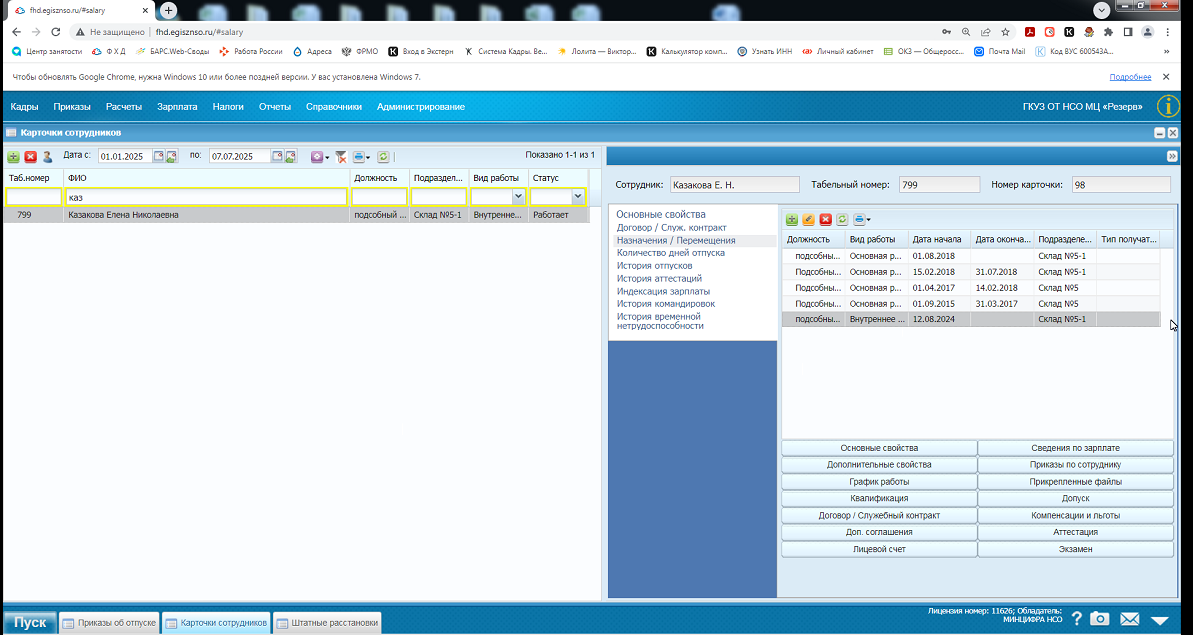Switch to 'Штатные расстановки' taskbar tab

[x=327, y=623]
